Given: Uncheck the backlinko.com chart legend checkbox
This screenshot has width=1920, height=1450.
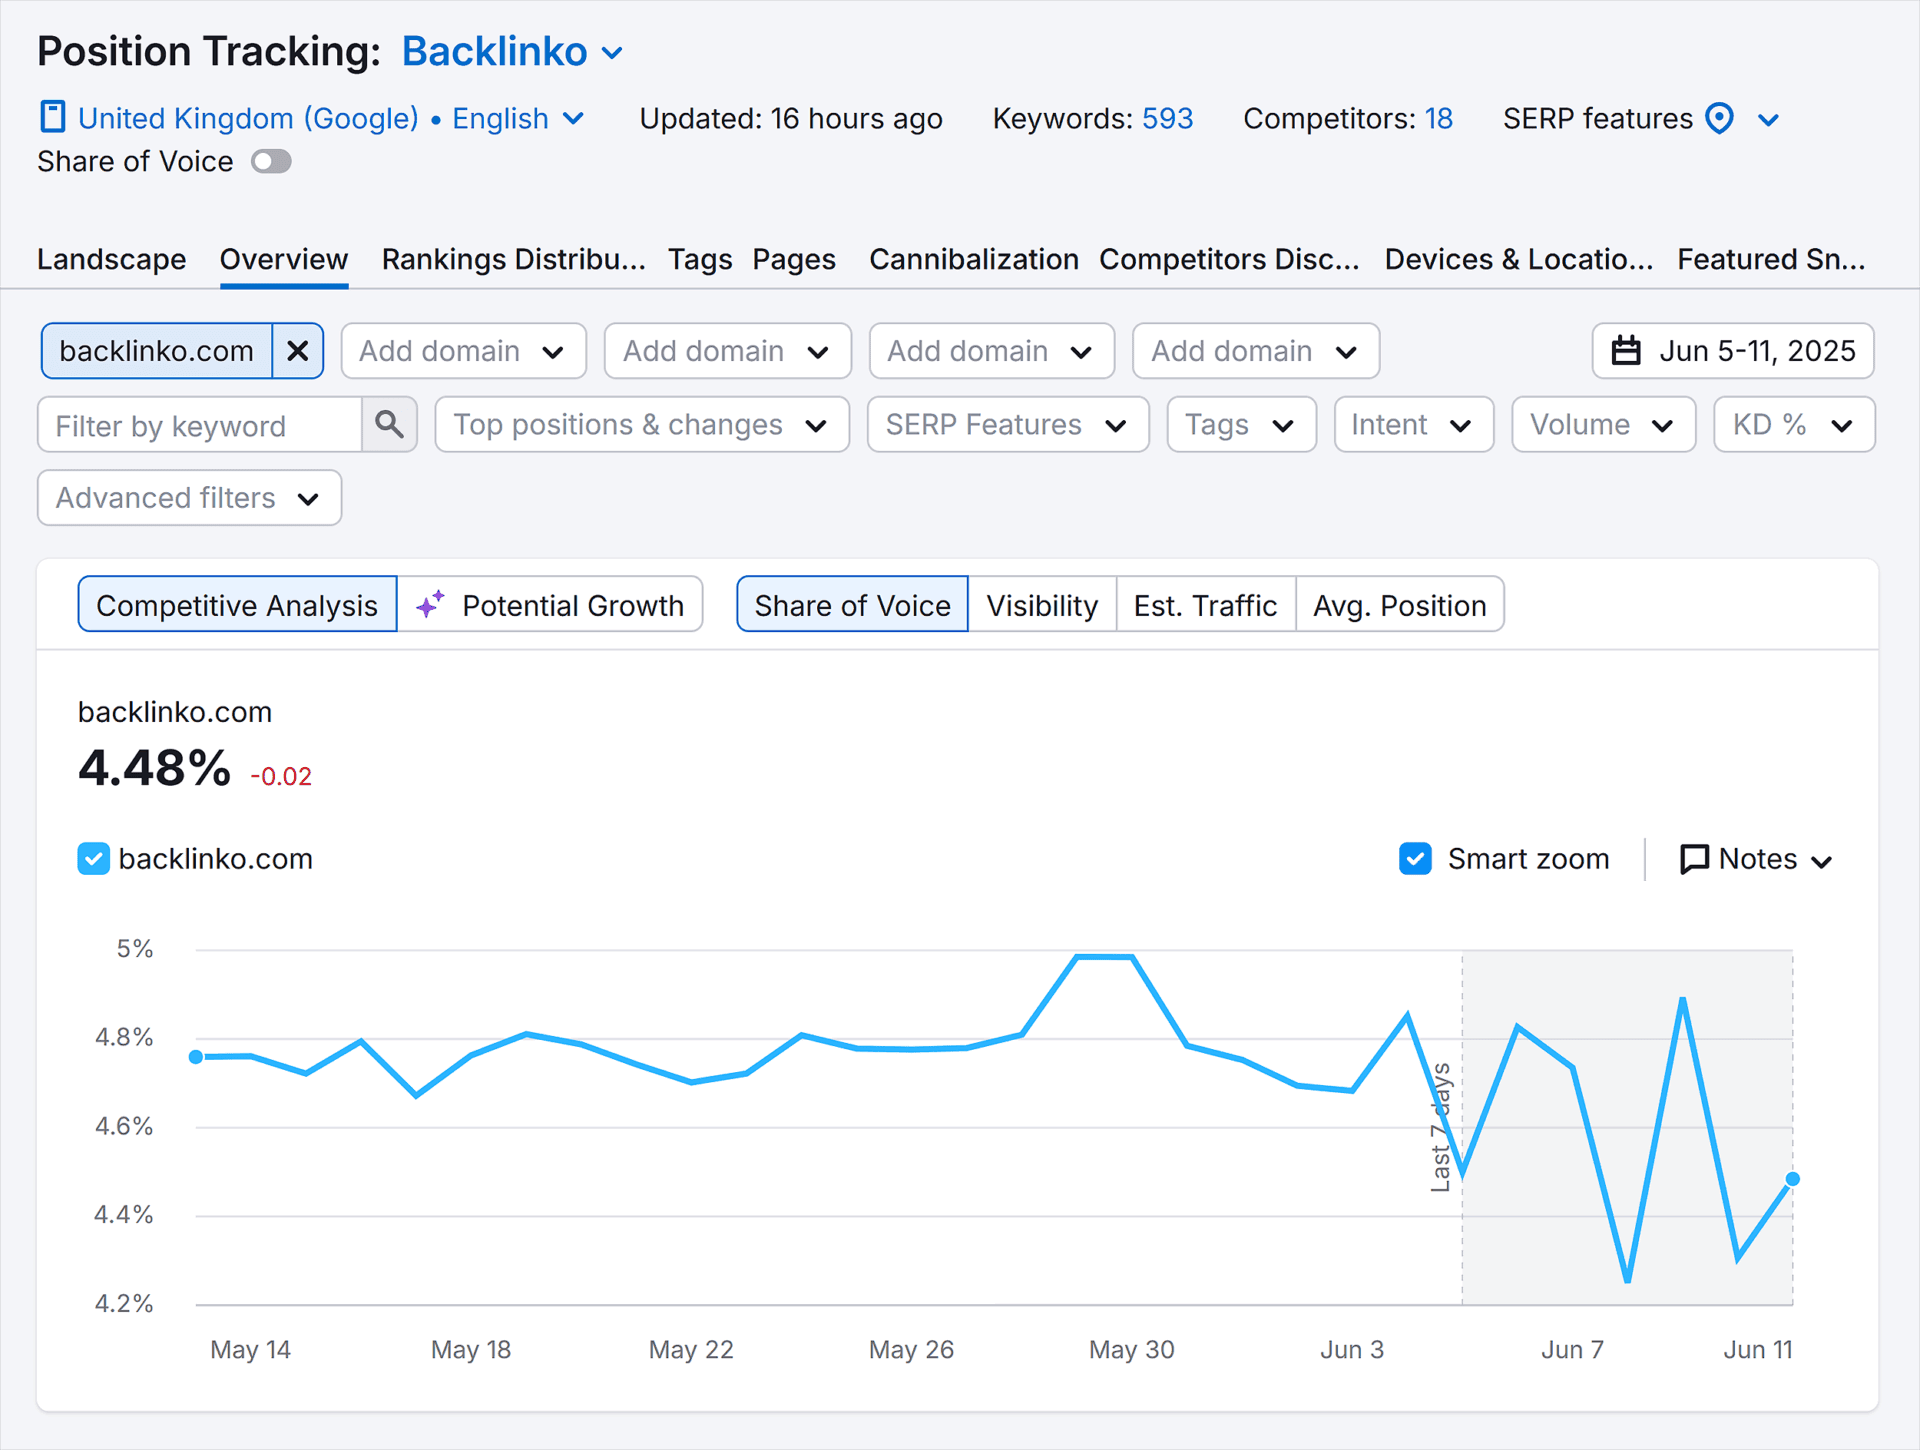Looking at the screenshot, I should tap(94, 859).
